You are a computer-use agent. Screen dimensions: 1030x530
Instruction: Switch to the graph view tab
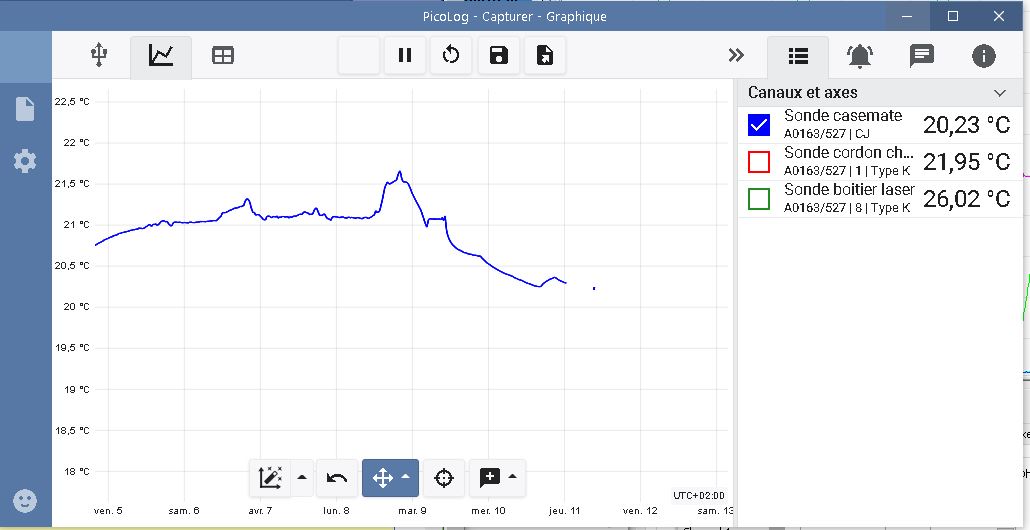click(x=160, y=56)
